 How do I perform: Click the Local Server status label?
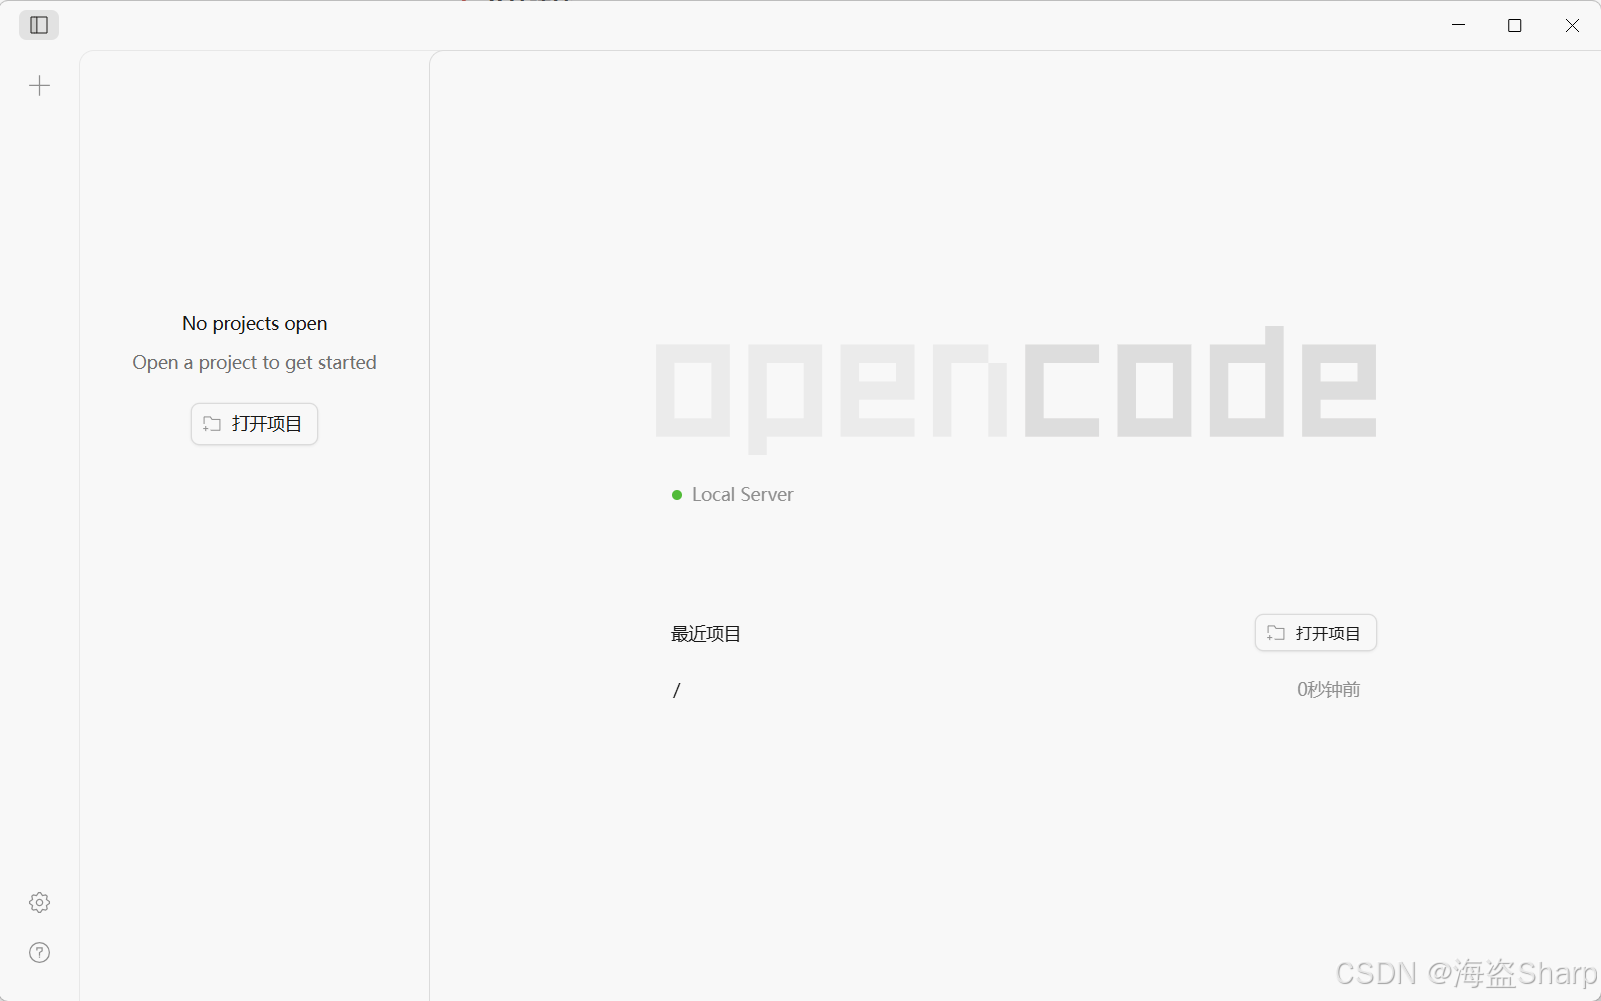point(743,495)
